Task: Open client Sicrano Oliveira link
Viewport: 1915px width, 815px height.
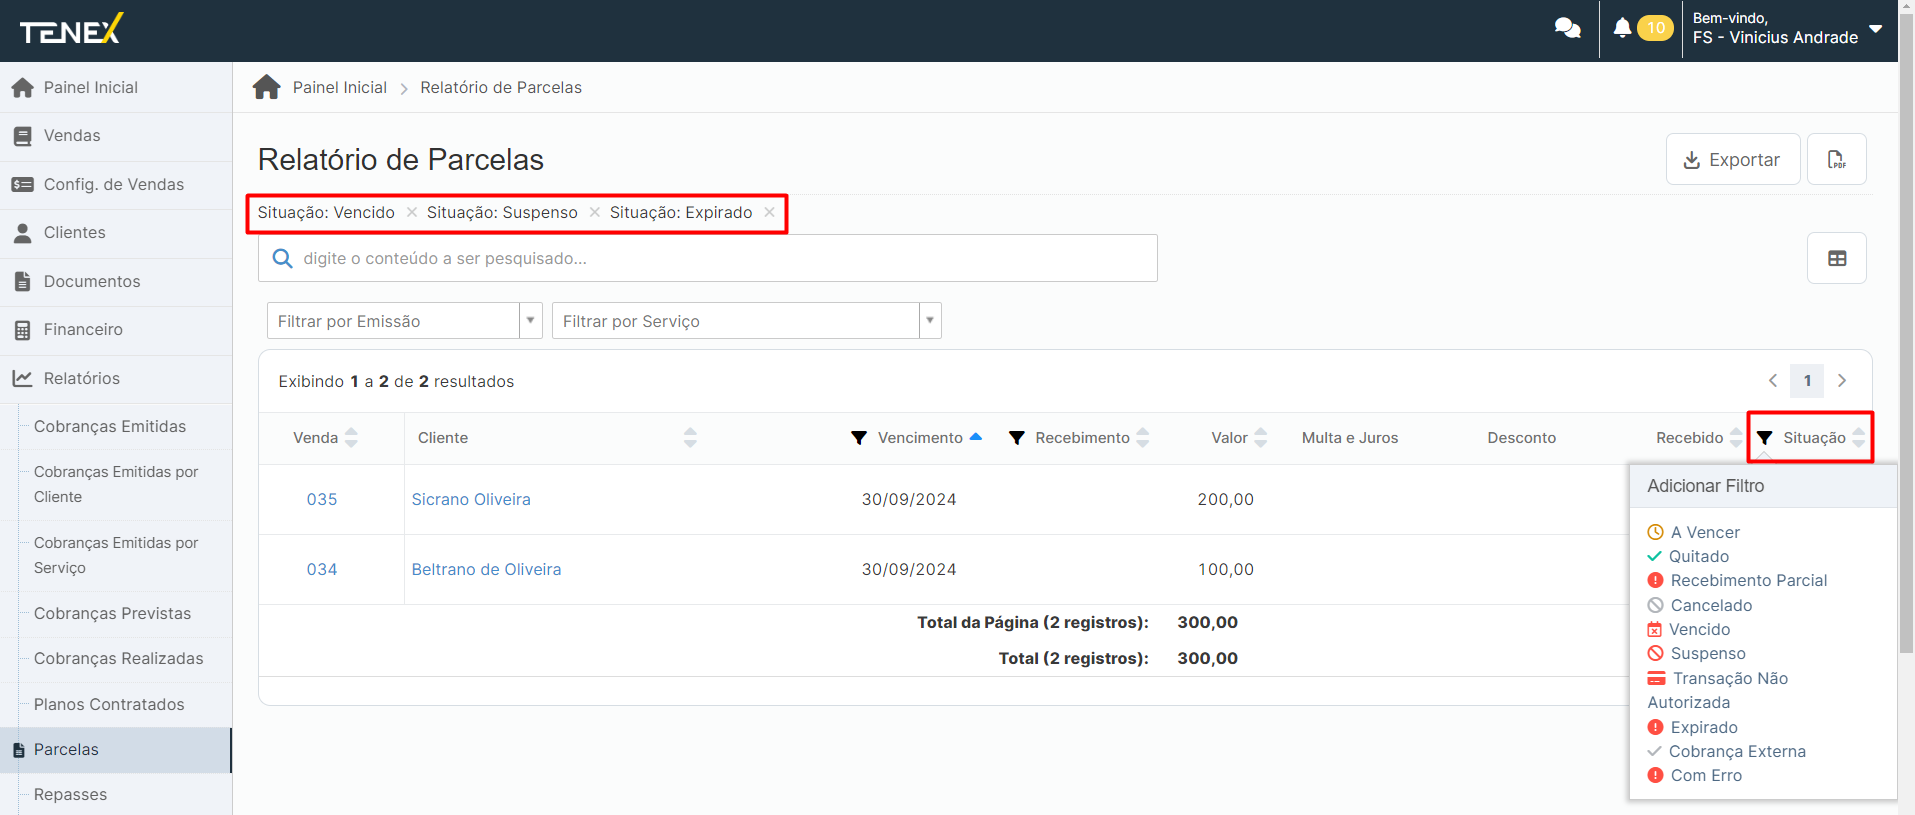Action: [471, 499]
